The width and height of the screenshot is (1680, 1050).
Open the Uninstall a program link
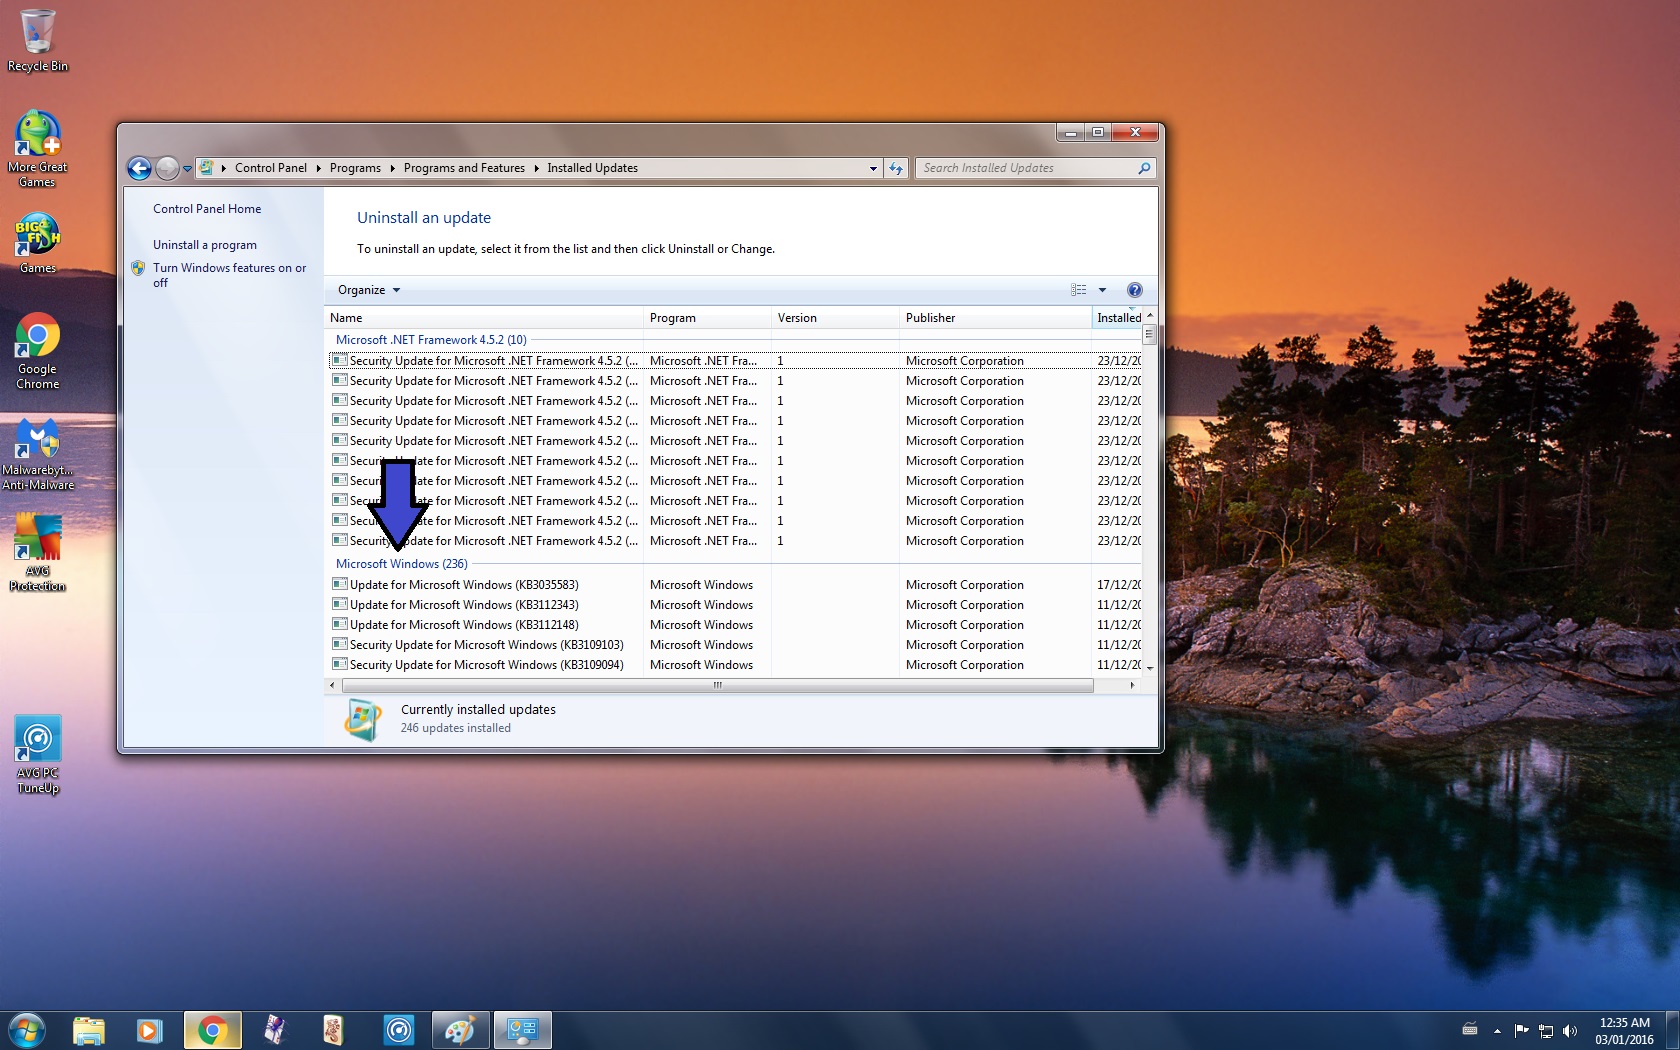(x=205, y=245)
